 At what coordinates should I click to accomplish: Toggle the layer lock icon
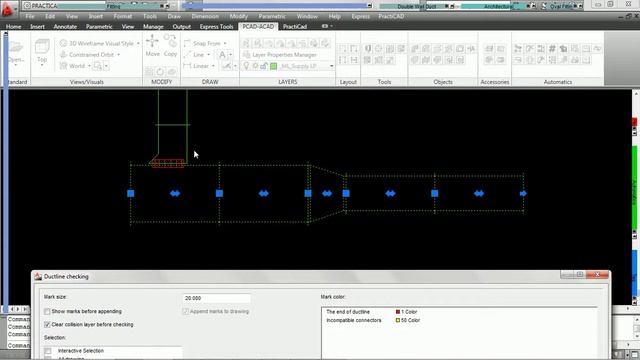tap(264, 66)
